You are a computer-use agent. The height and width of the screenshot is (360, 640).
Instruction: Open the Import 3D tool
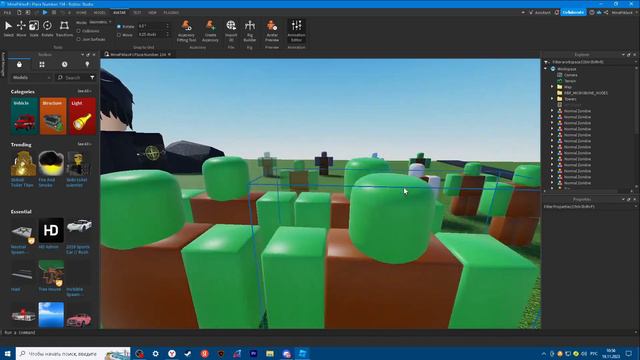(231, 31)
